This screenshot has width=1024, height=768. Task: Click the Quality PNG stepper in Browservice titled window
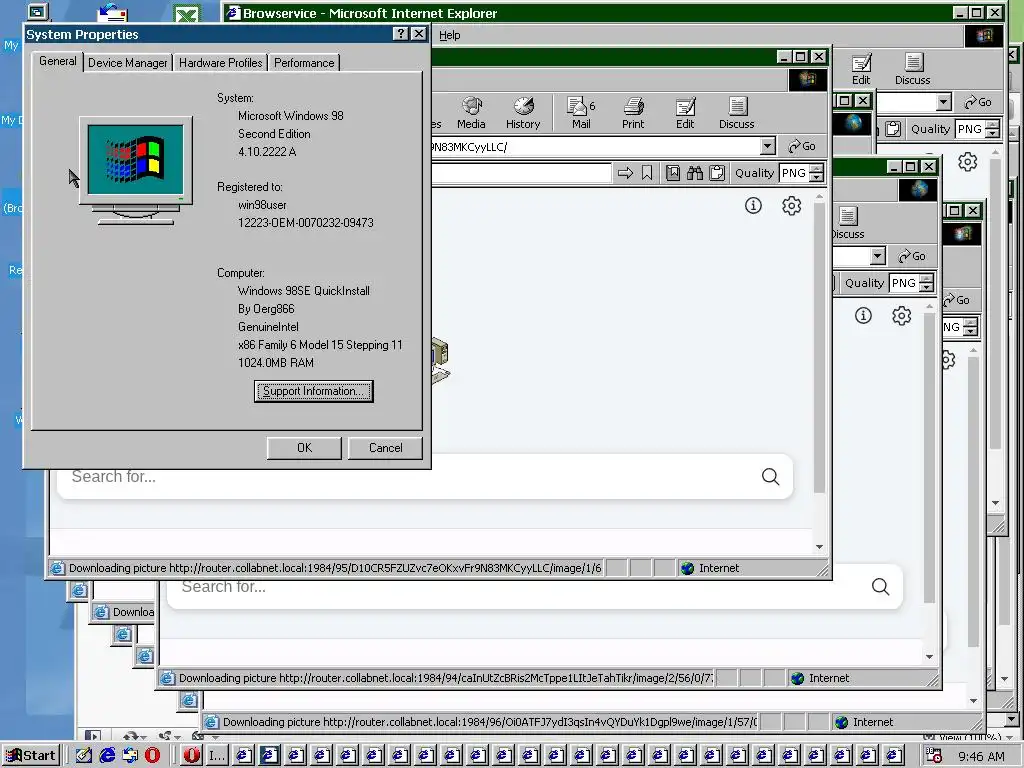coord(992,129)
